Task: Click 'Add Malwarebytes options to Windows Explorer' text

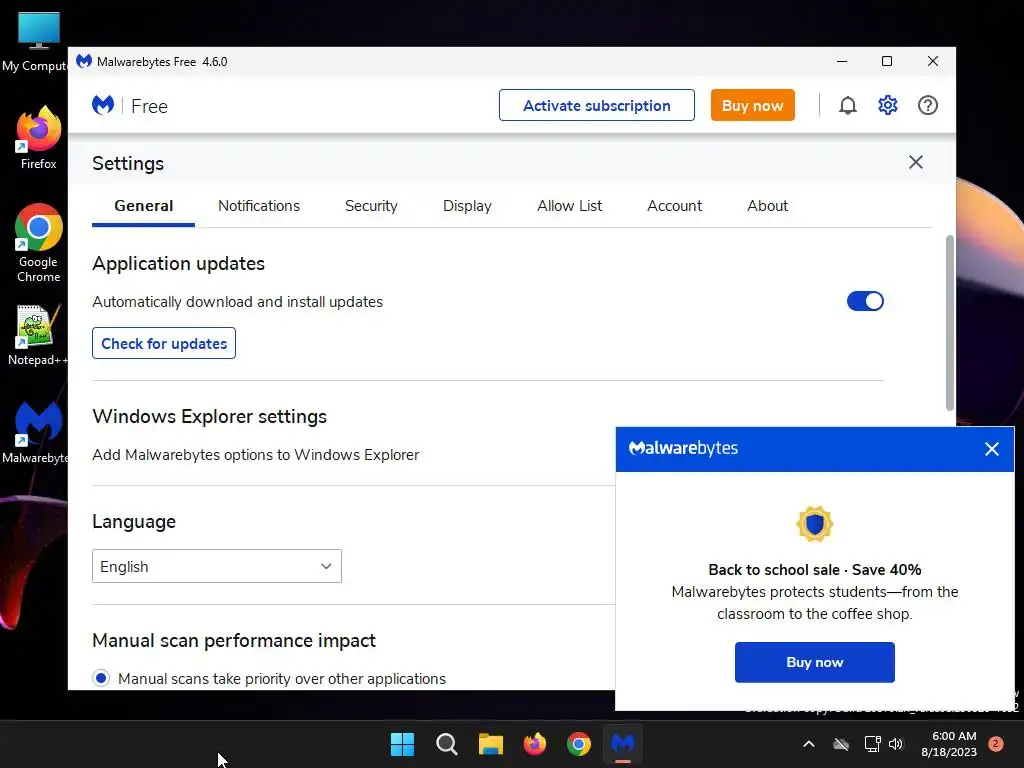Action: coord(255,455)
